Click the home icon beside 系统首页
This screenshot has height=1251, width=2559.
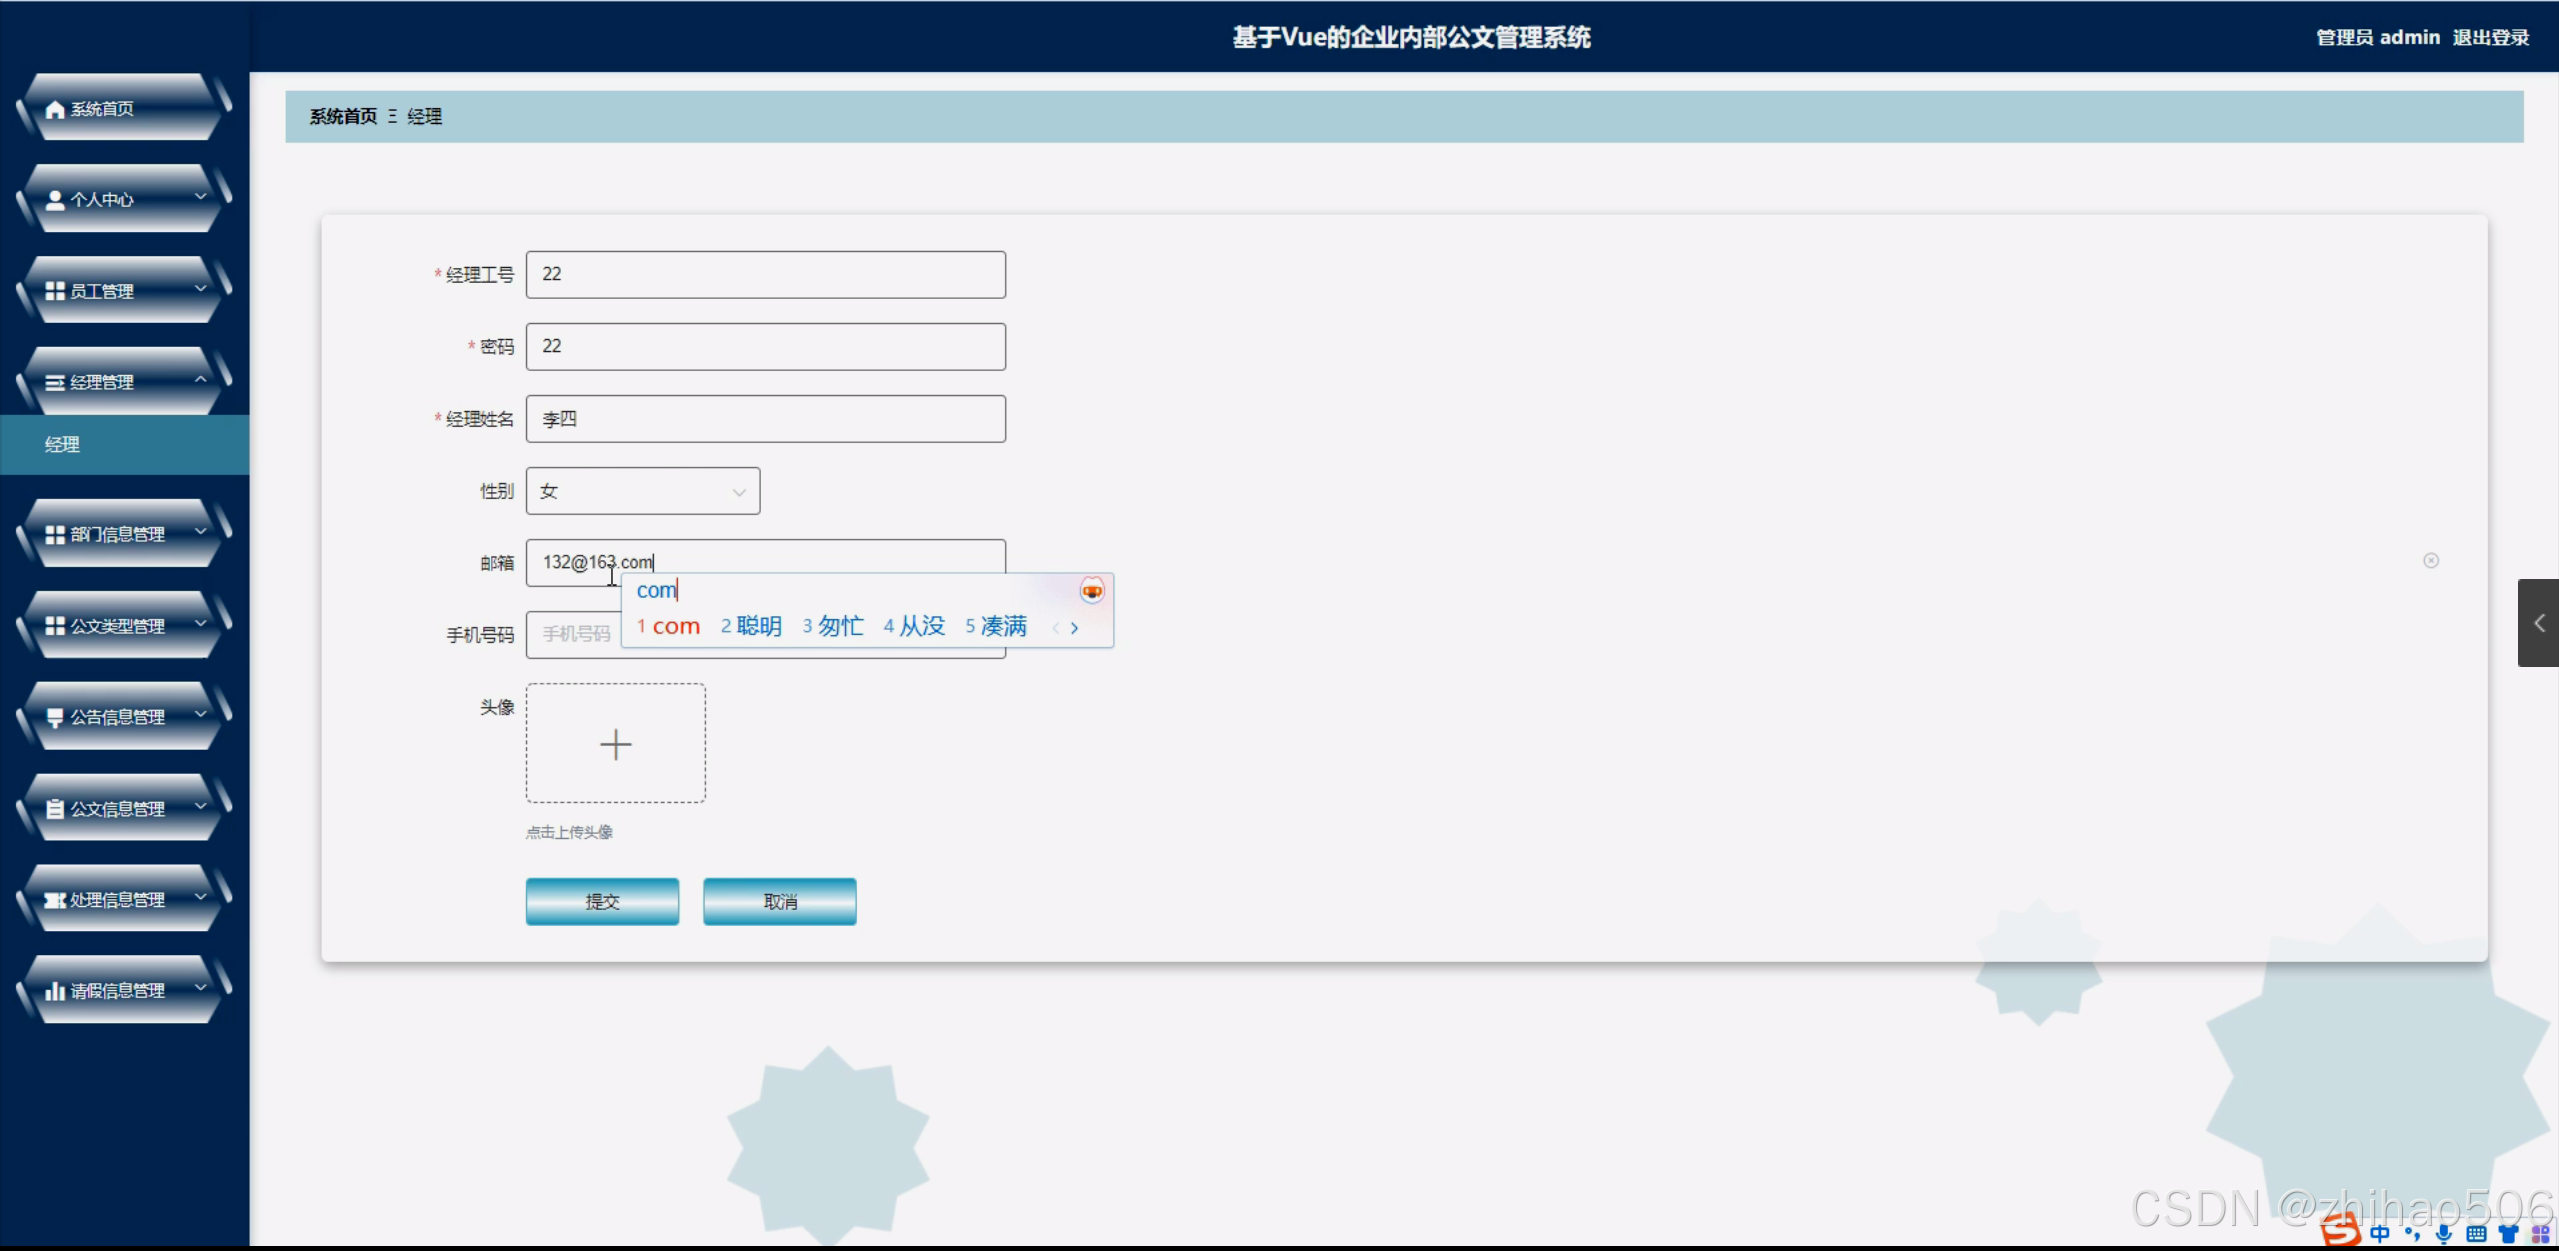55,109
